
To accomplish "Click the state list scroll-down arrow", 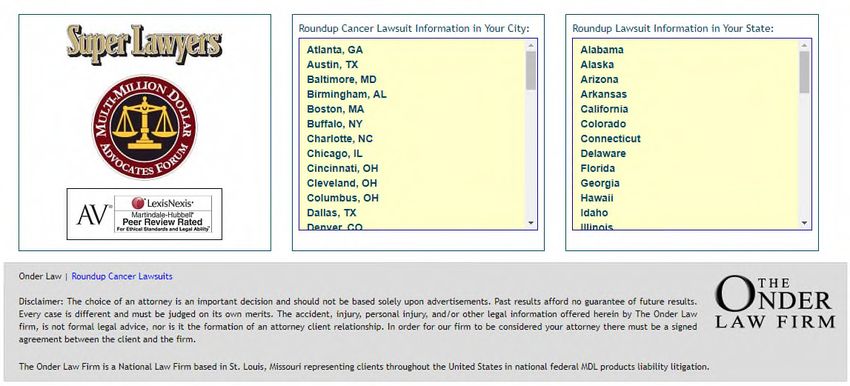I will pos(804,223).
